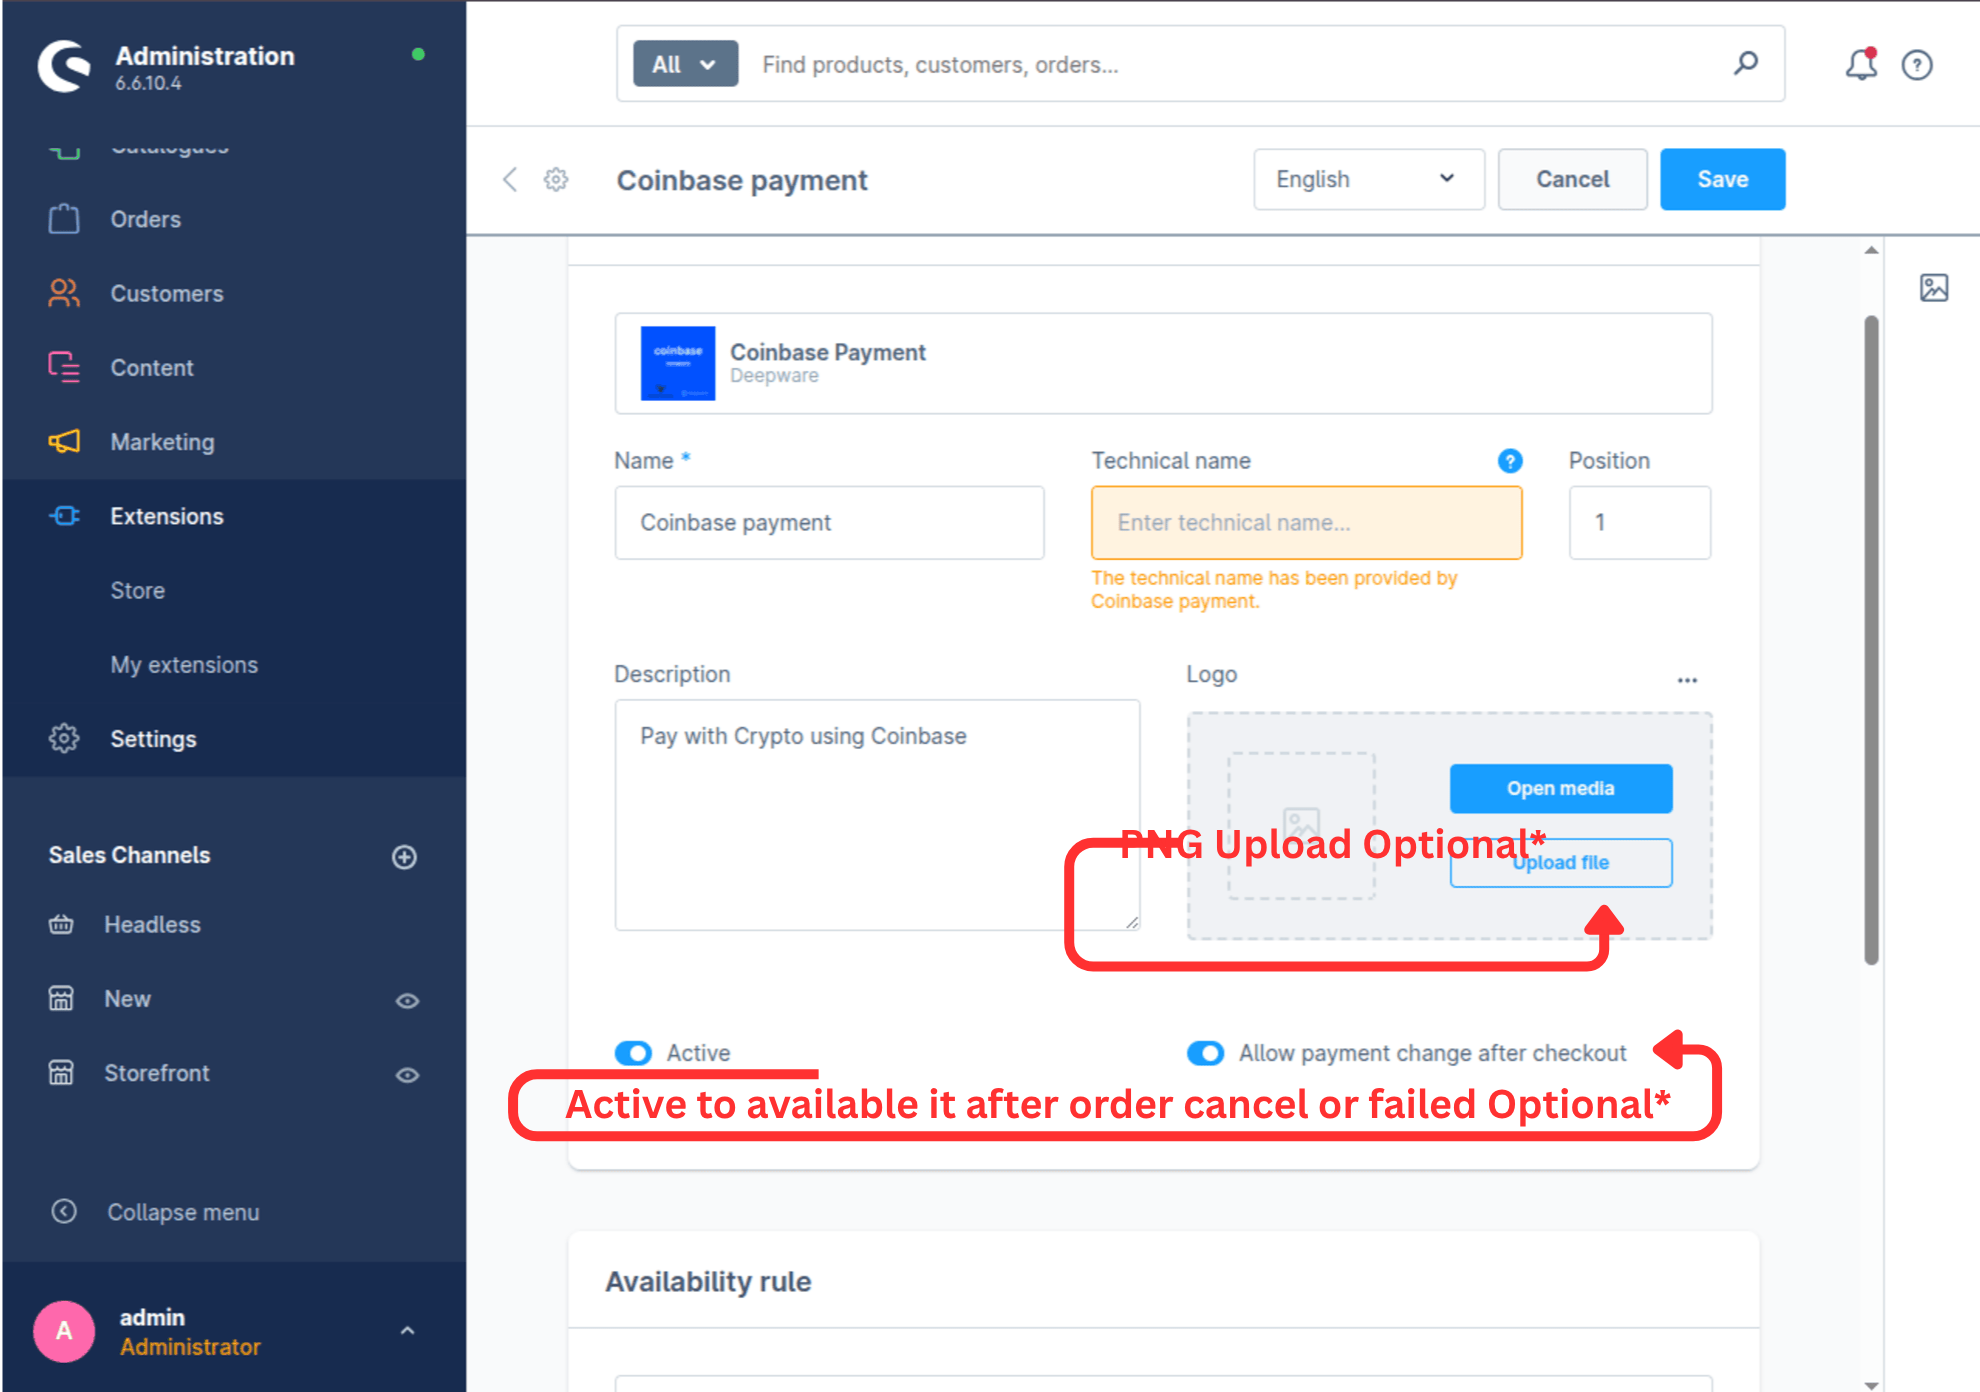1980x1392 pixels.
Task: Click the Settings gear icon in sidebar
Action: 64,738
